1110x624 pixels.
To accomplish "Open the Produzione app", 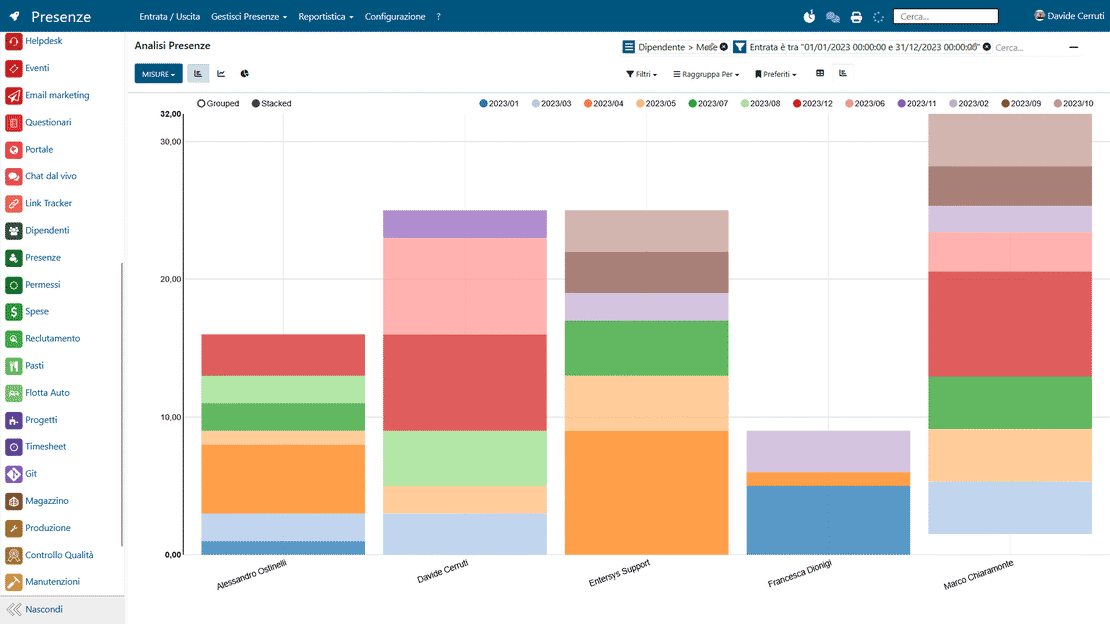I will point(38,528).
